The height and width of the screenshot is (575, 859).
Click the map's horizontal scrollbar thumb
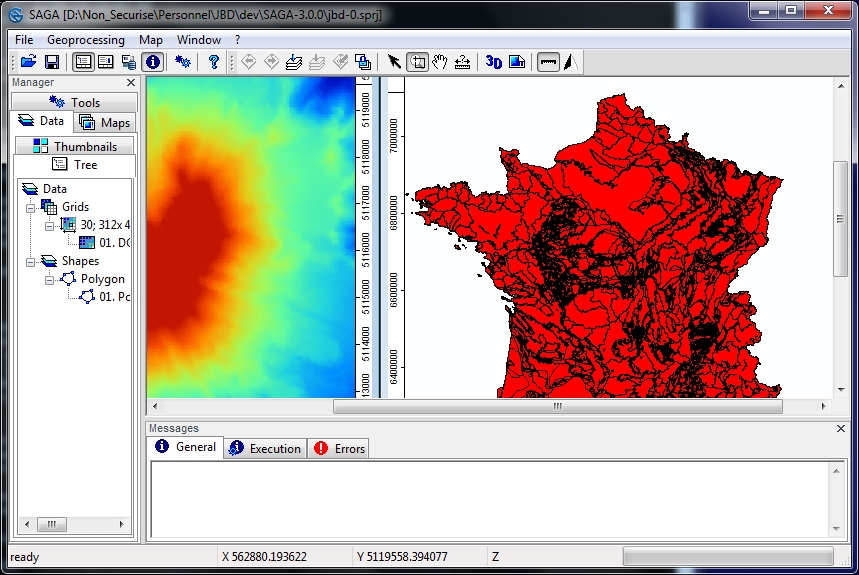557,407
